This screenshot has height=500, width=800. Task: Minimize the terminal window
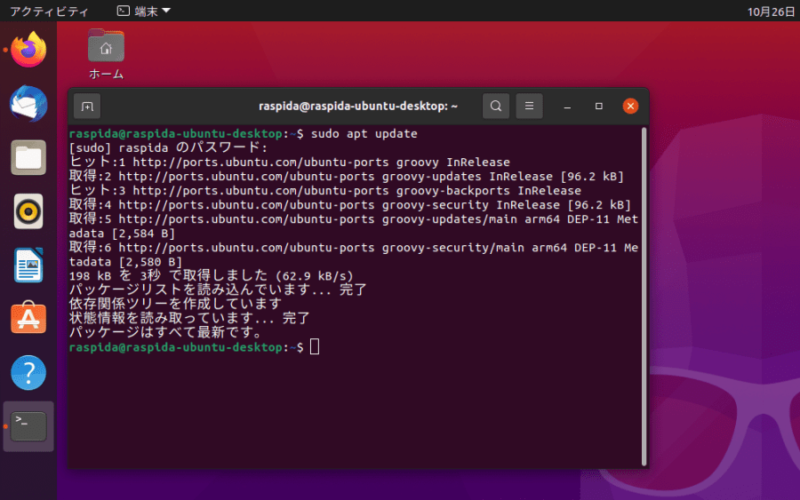(567, 106)
